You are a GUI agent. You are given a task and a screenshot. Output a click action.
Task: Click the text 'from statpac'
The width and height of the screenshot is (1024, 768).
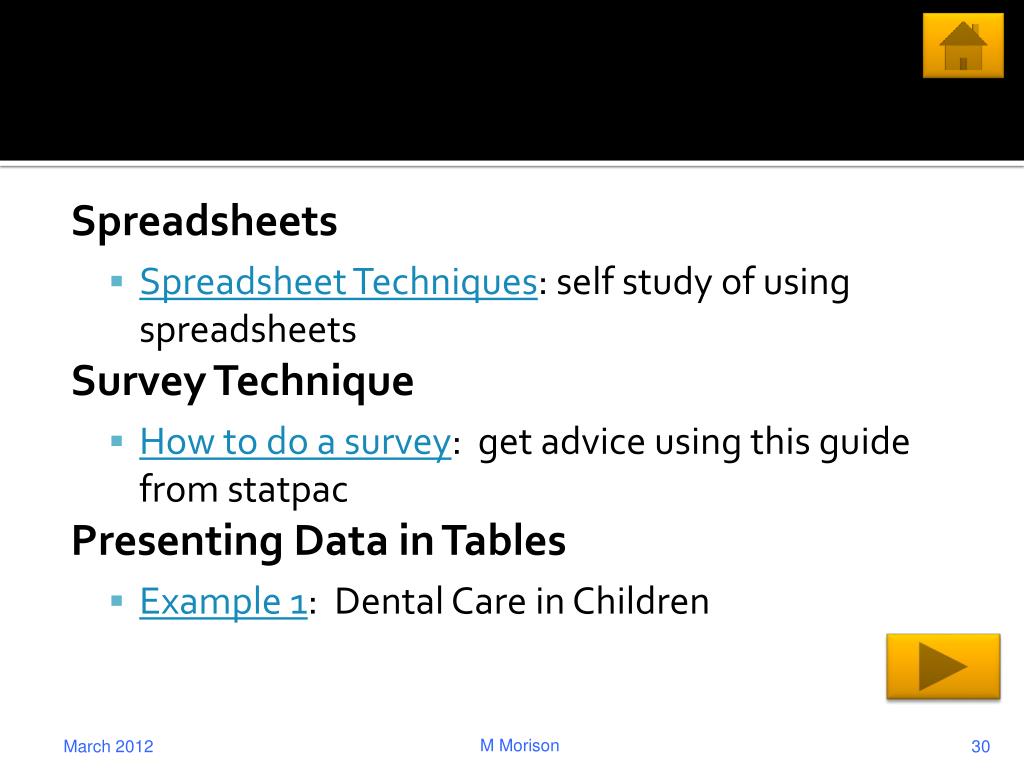tap(244, 490)
